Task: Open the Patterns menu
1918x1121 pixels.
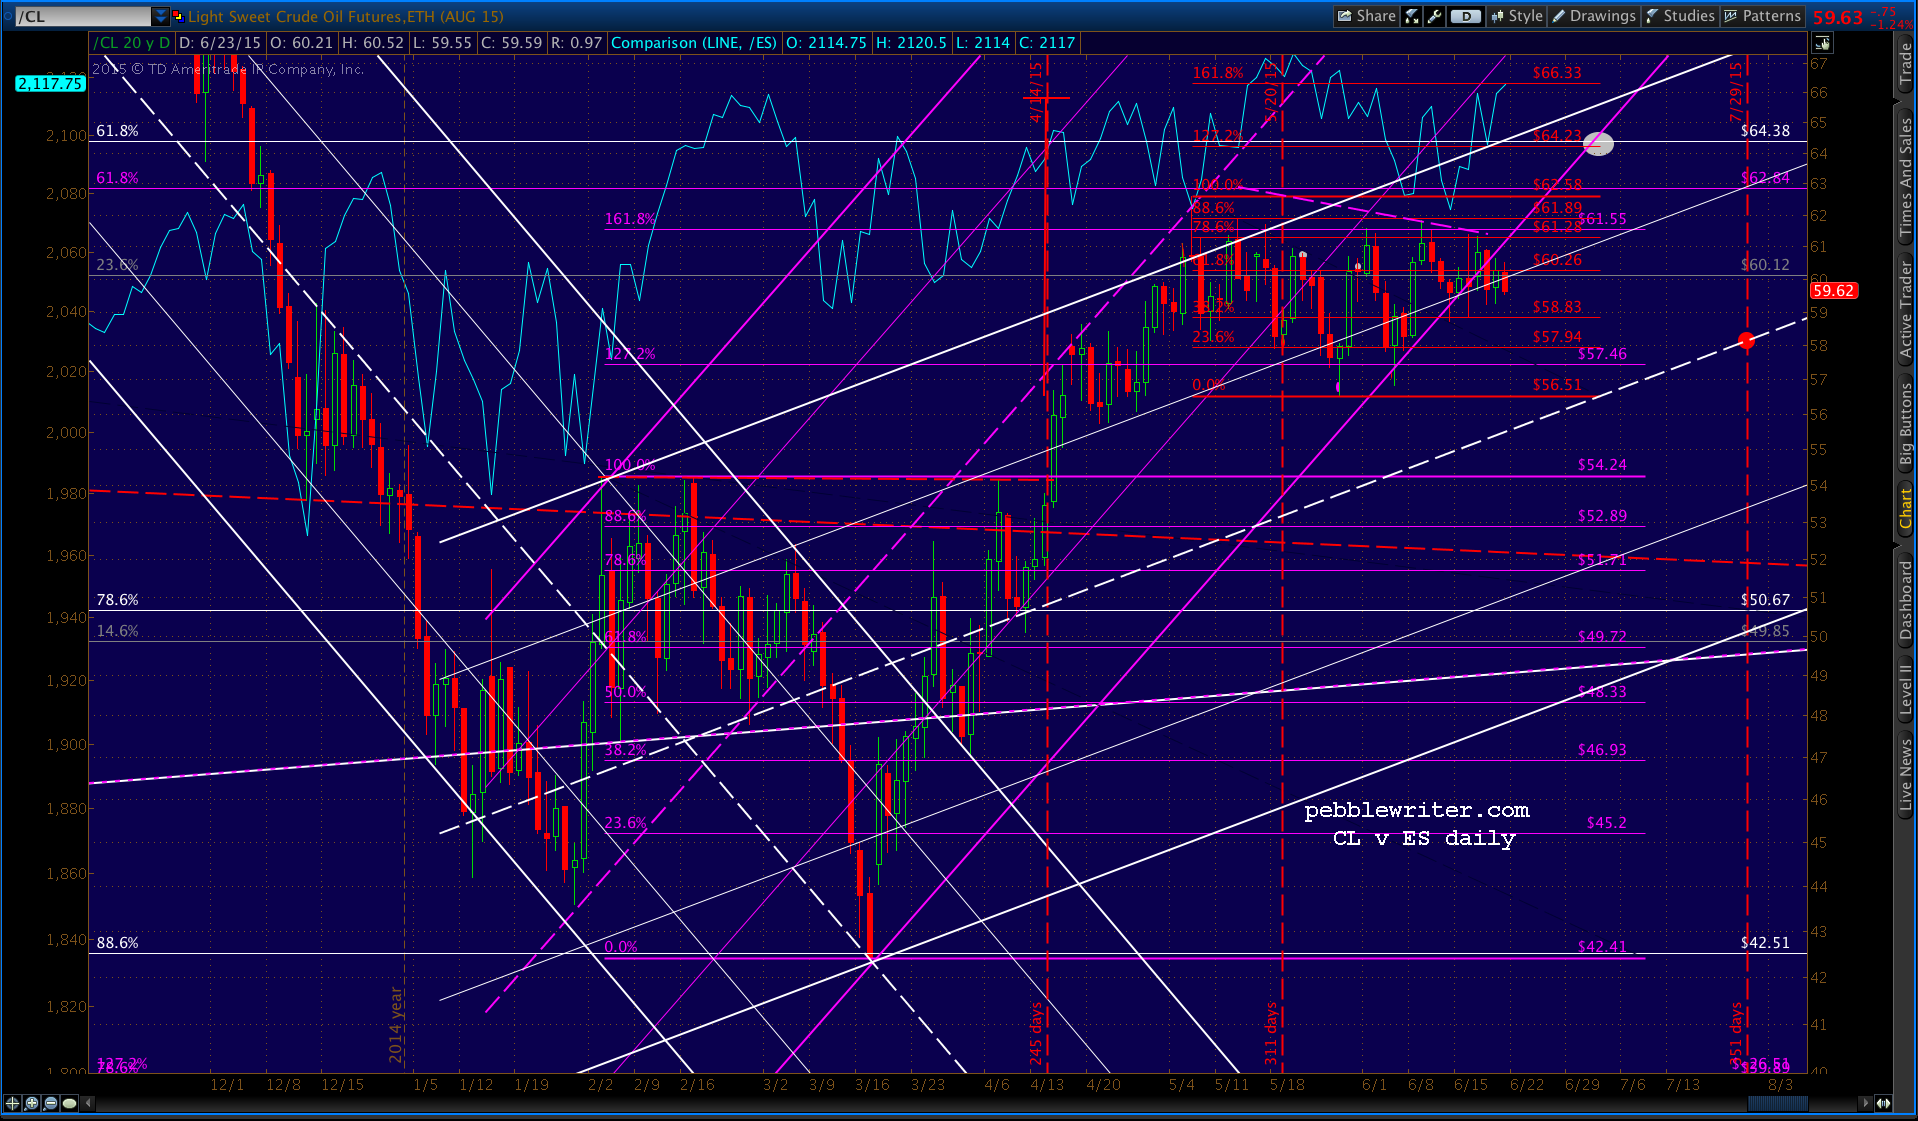Action: (x=1762, y=16)
